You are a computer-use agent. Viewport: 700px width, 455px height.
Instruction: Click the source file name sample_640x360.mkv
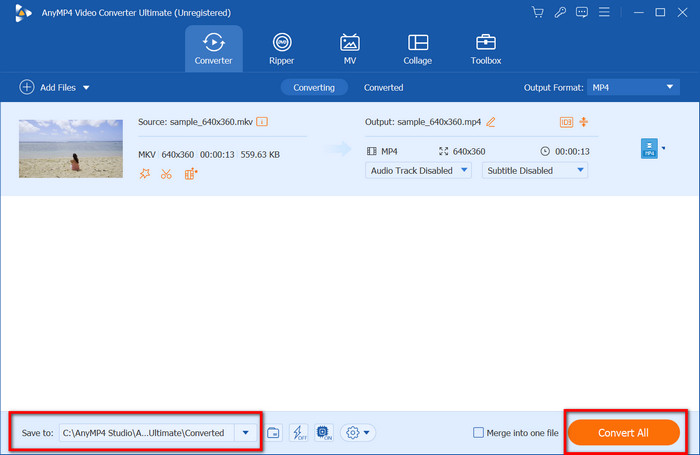(x=211, y=122)
